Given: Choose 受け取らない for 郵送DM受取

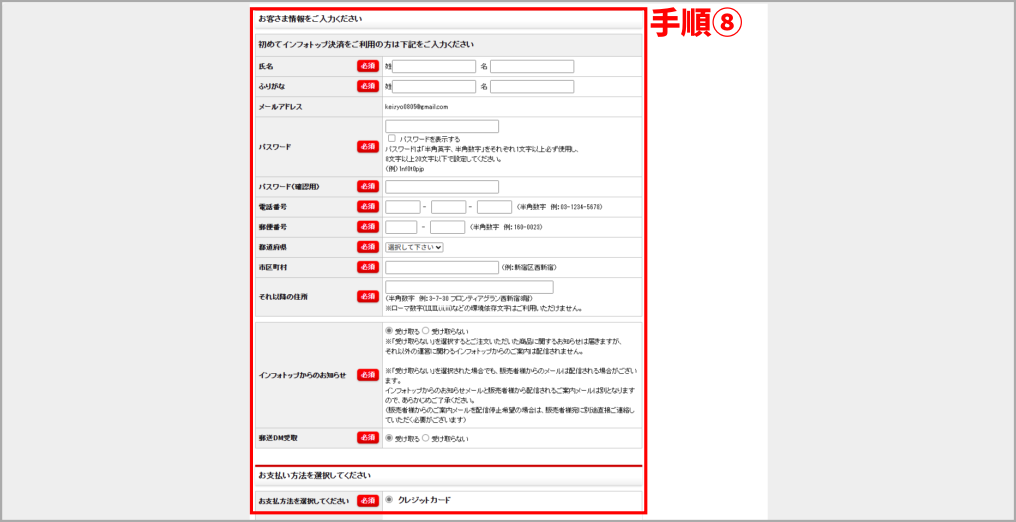Looking at the screenshot, I should pos(426,438).
